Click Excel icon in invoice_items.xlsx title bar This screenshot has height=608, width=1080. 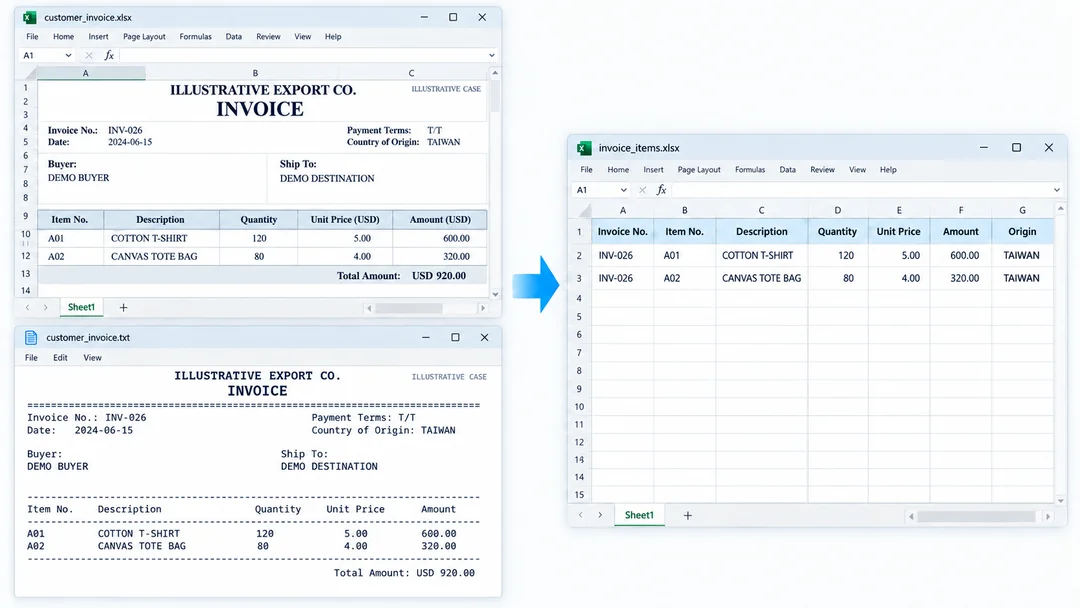tap(584, 148)
